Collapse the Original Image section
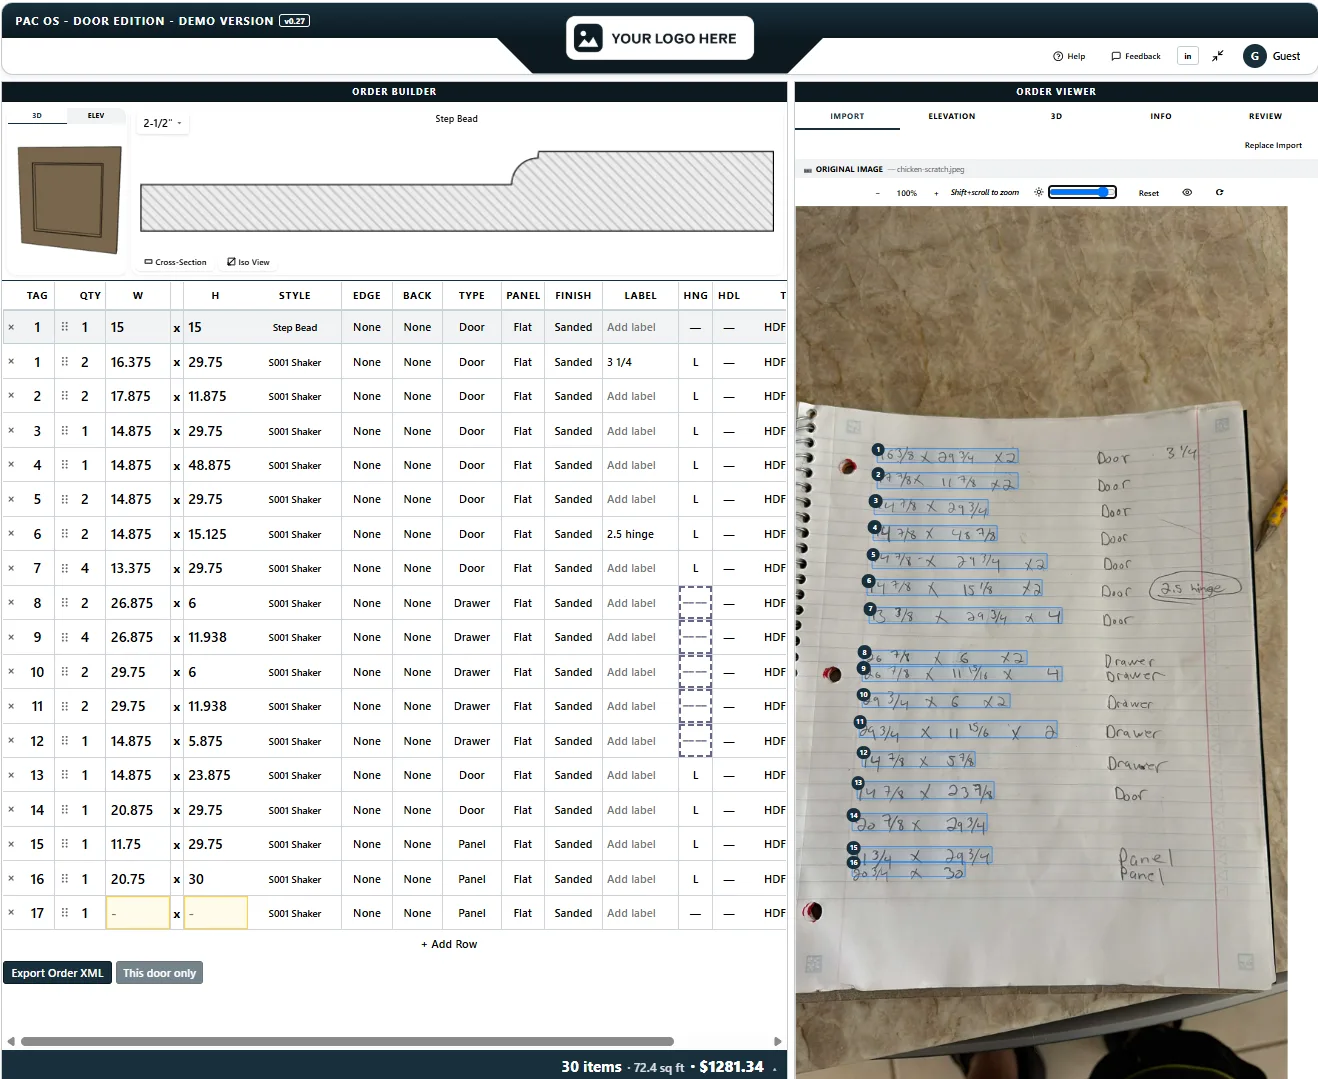Image resolution: width=1318 pixels, height=1079 pixels. [x=808, y=170]
